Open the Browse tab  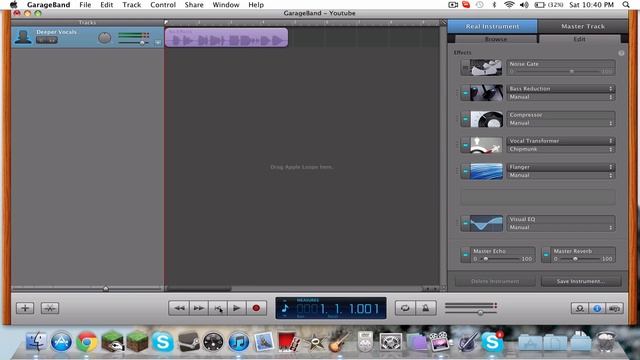point(496,39)
